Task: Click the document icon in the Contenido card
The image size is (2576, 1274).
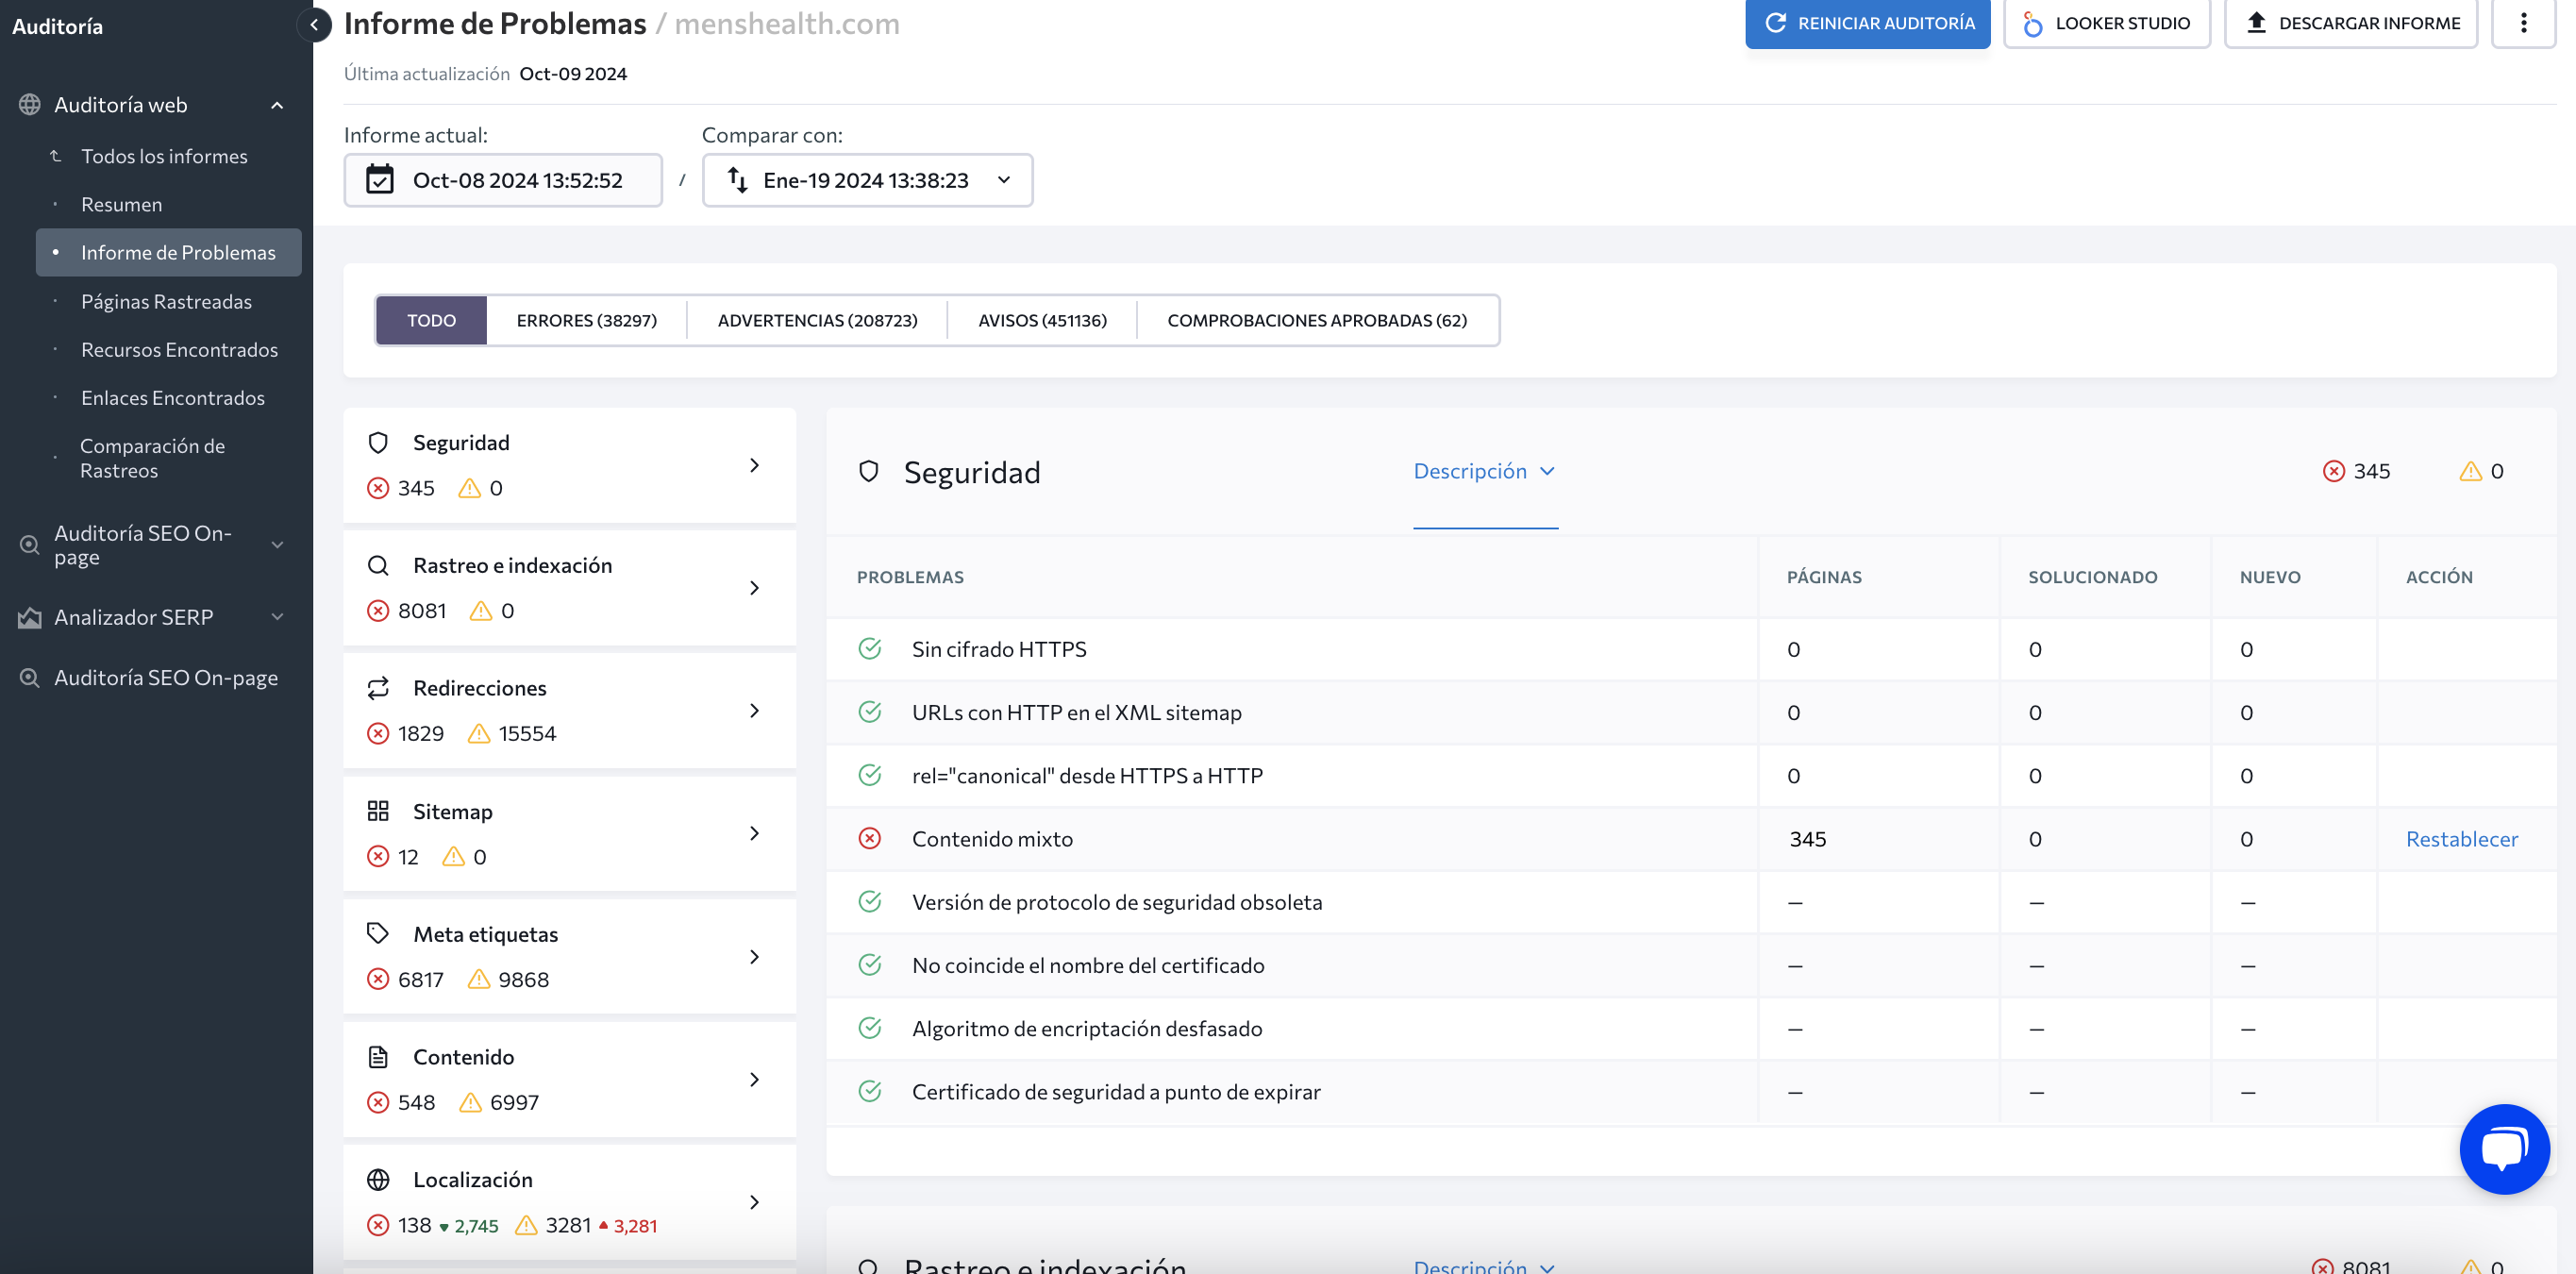Action: 378,1057
